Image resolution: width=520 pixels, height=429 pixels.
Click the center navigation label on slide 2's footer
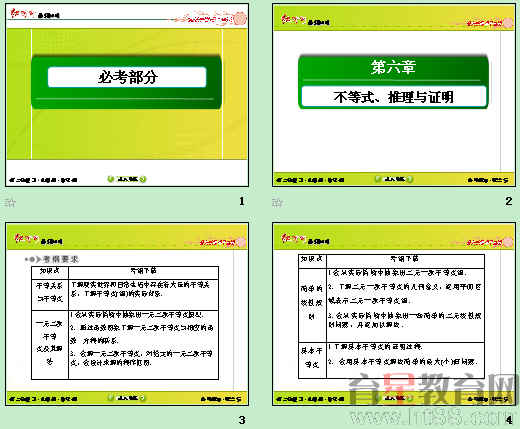[394, 179]
